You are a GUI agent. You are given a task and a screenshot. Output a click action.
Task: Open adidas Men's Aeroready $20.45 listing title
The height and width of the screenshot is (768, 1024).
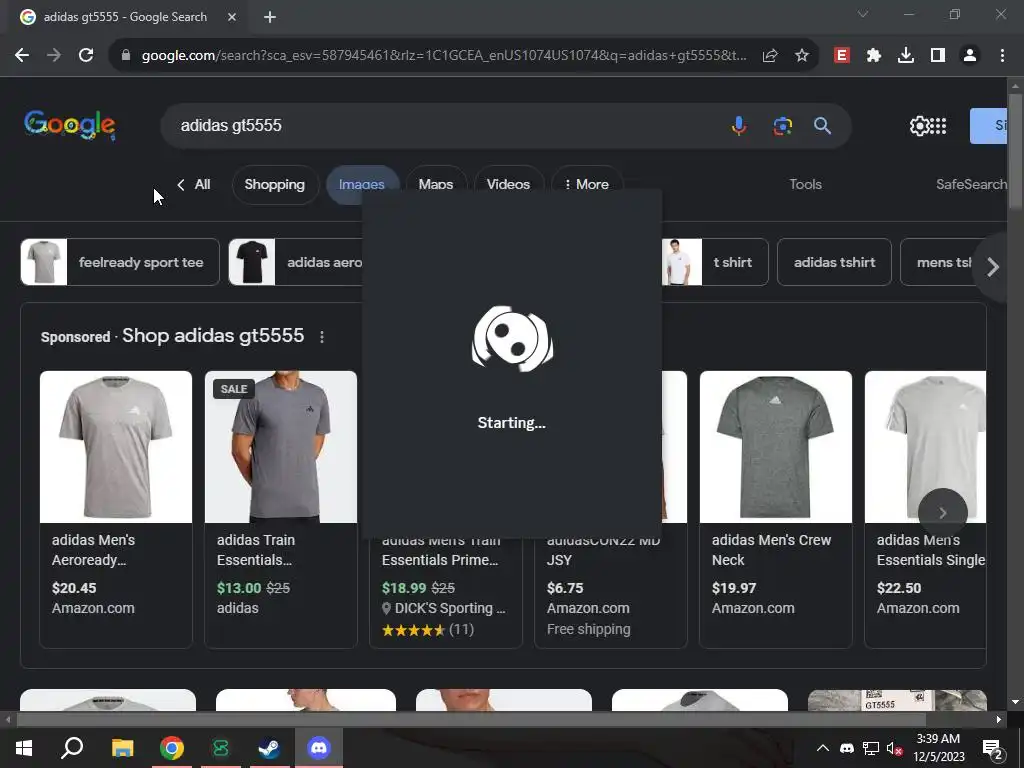[x=93, y=550]
